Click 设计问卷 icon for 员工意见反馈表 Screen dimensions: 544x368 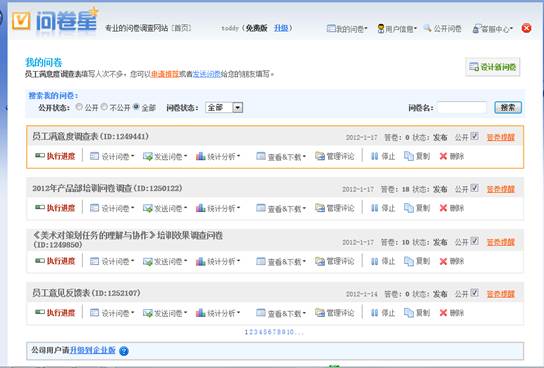pos(94,313)
